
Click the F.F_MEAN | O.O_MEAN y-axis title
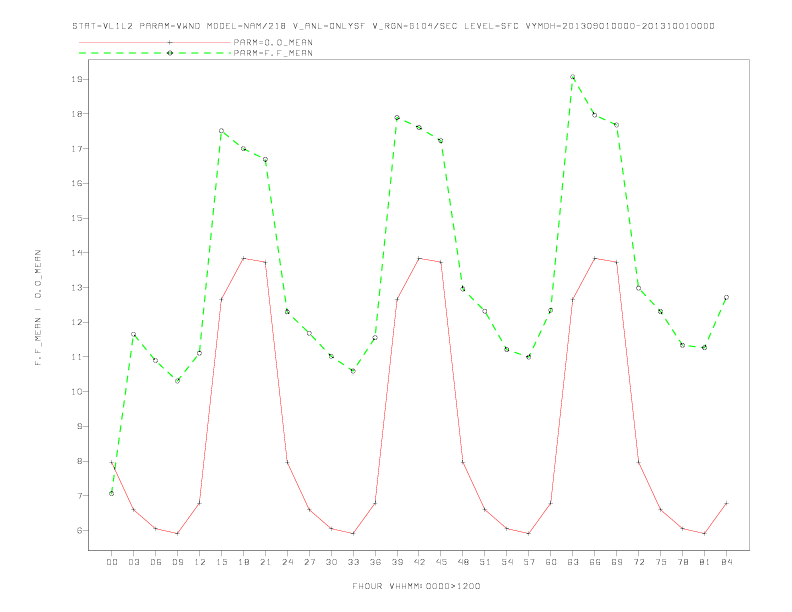[38, 308]
